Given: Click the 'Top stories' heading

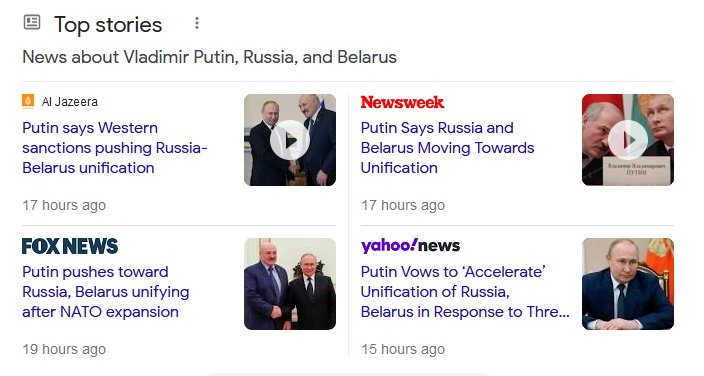Looking at the screenshot, I should coord(108,25).
